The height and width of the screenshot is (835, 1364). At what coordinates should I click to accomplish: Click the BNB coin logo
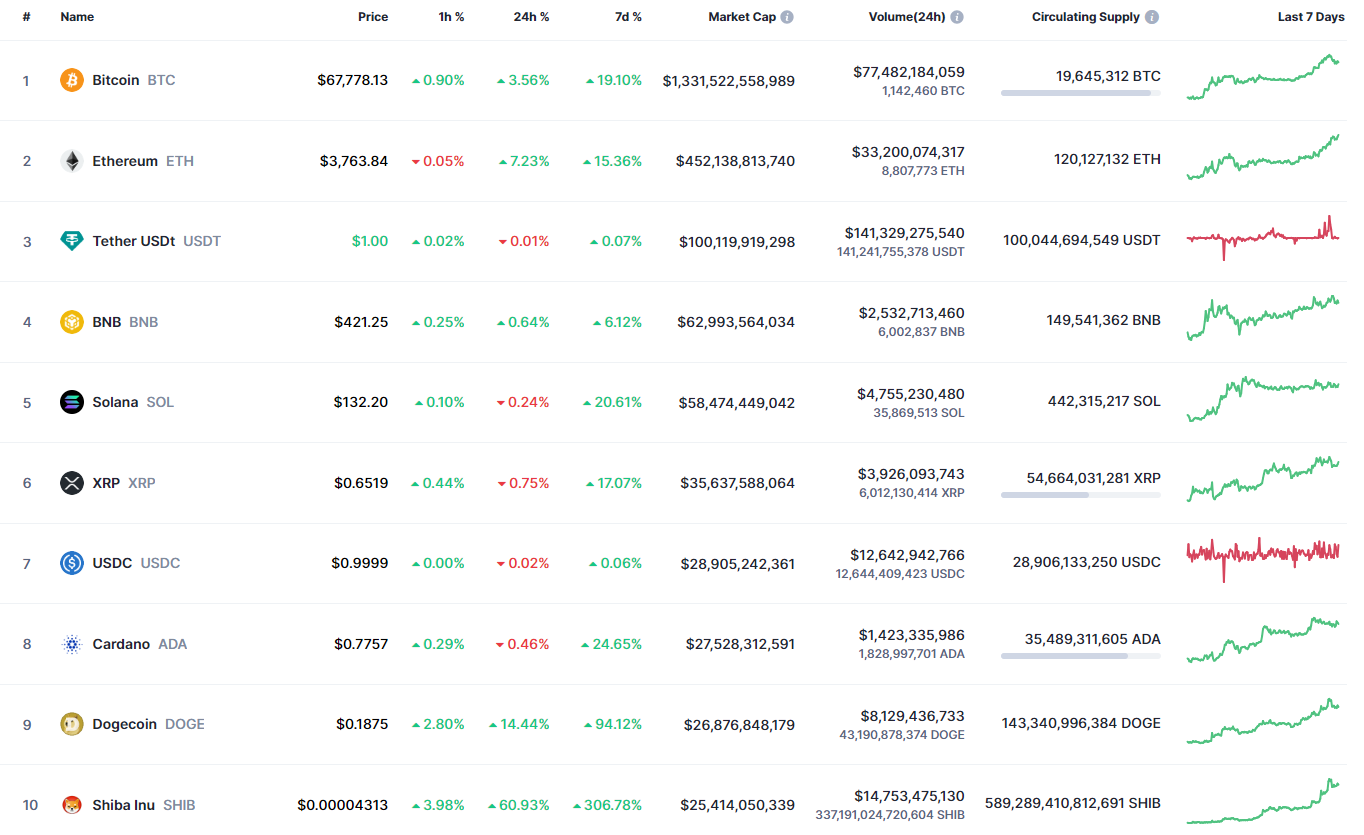71,322
